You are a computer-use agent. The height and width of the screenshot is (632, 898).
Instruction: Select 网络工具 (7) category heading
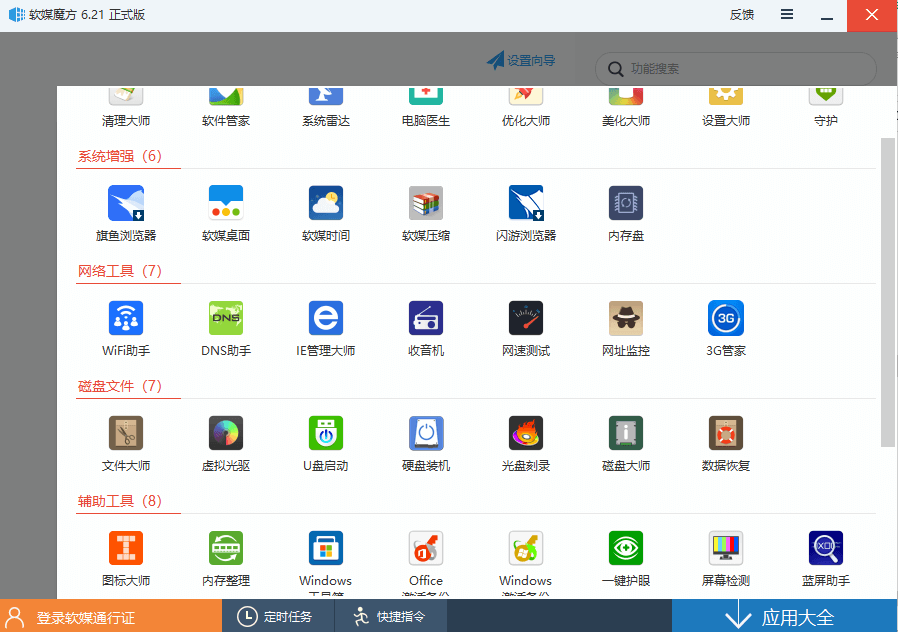[120, 271]
